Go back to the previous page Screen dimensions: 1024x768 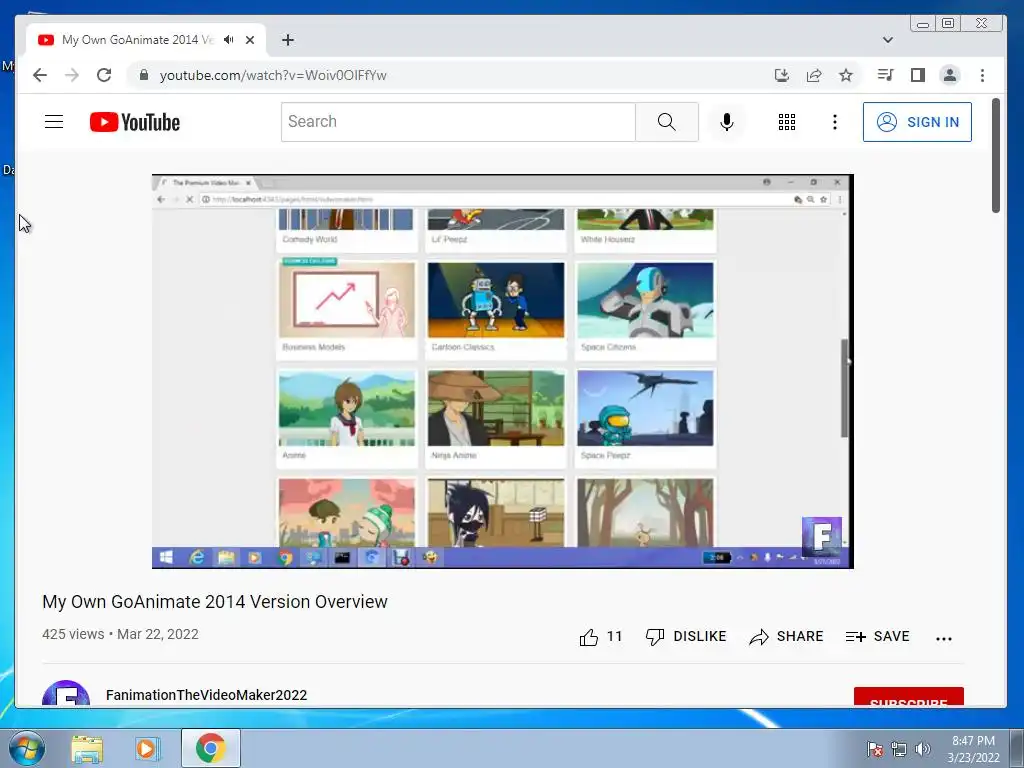pos(40,75)
